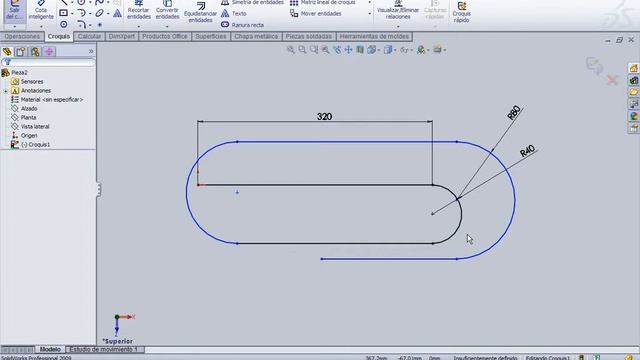The image size is (640, 360).
Task: Open dropdown under Salir del croquis
Action: pos(15,27)
